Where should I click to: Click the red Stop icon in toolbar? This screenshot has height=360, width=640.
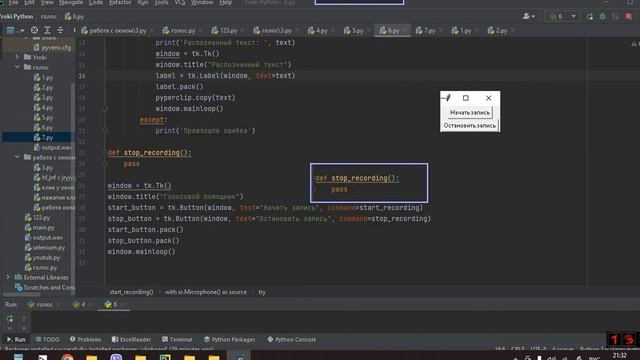pyautogui.click(x=629, y=16)
